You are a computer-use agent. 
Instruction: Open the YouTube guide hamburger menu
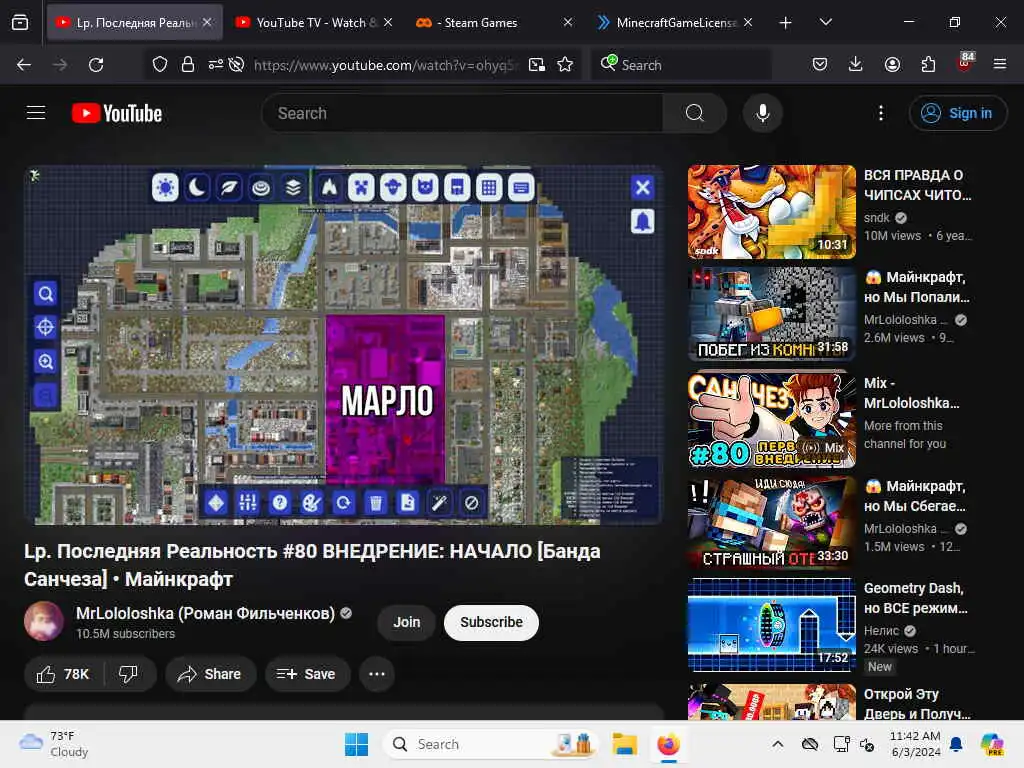click(x=36, y=113)
